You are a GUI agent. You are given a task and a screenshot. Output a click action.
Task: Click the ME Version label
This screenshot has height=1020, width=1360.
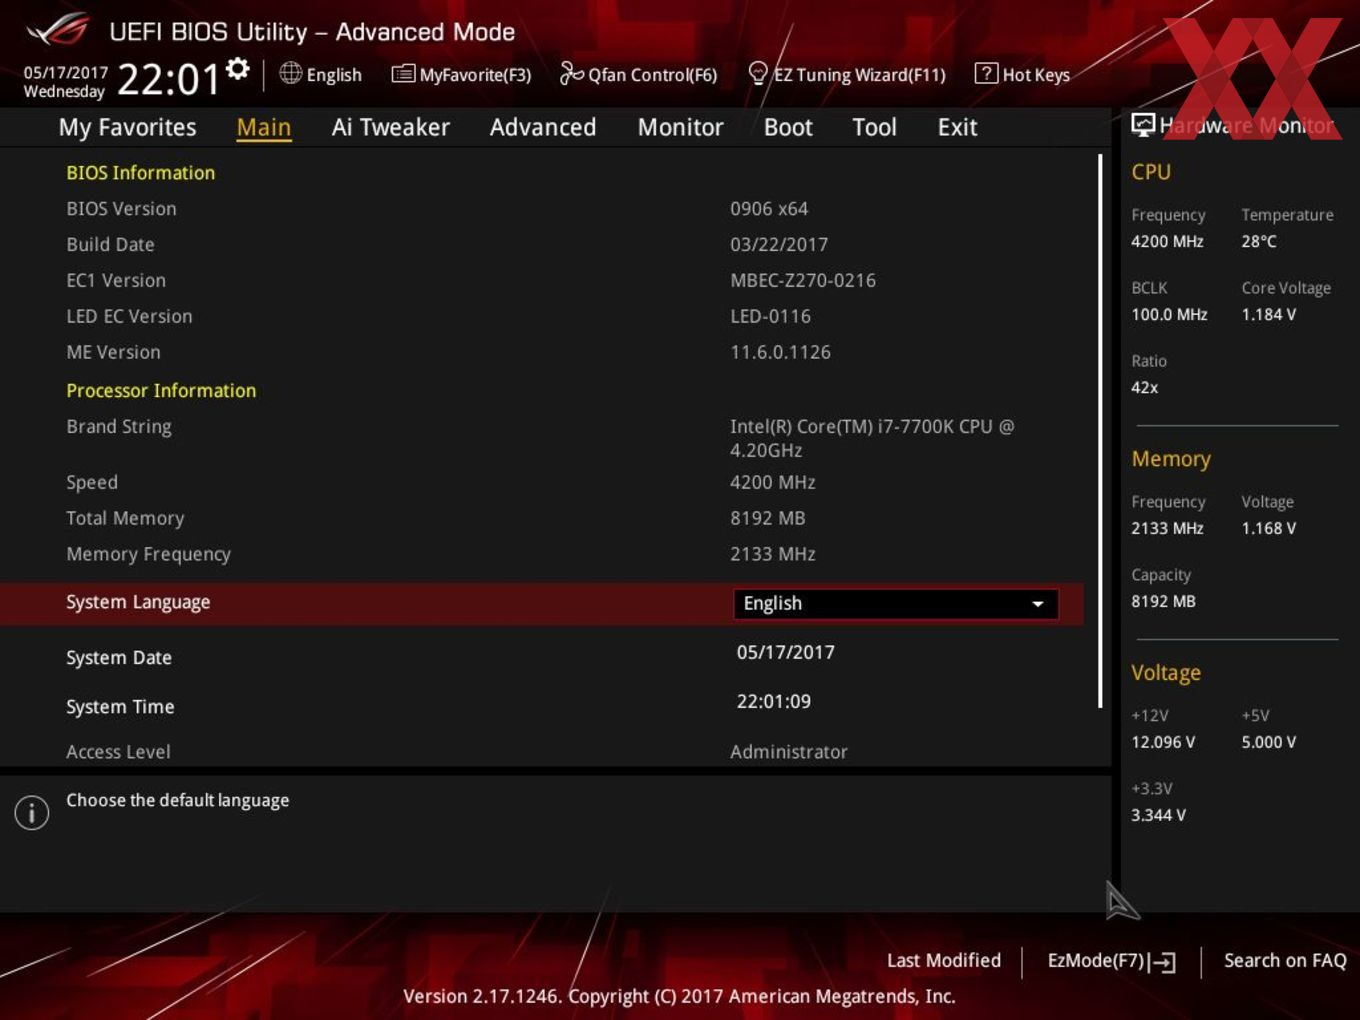113,352
